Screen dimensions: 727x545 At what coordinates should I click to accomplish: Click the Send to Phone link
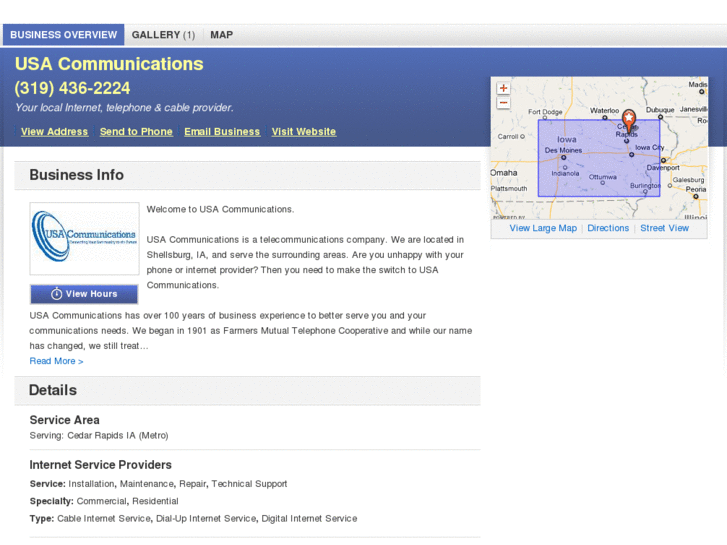pyautogui.click(x=136, y=132)
